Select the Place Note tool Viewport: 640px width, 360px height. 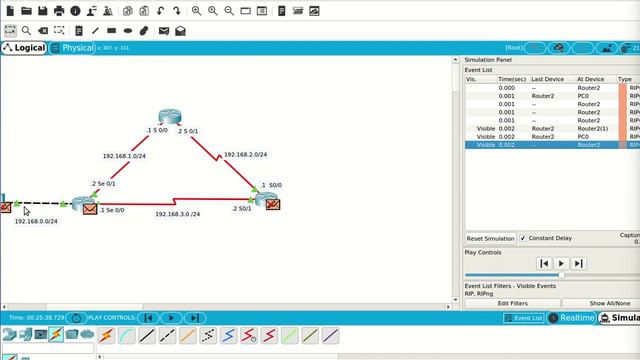coord(79,31)
